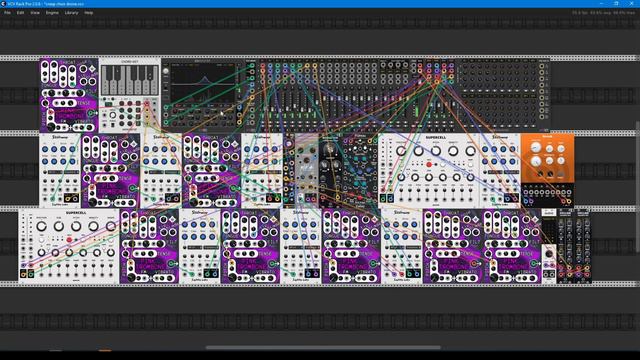This screenshot has width=640, height=360.
Task: Click diamond icon on top-row Pink Trombone module
Action: coord(93,69)
